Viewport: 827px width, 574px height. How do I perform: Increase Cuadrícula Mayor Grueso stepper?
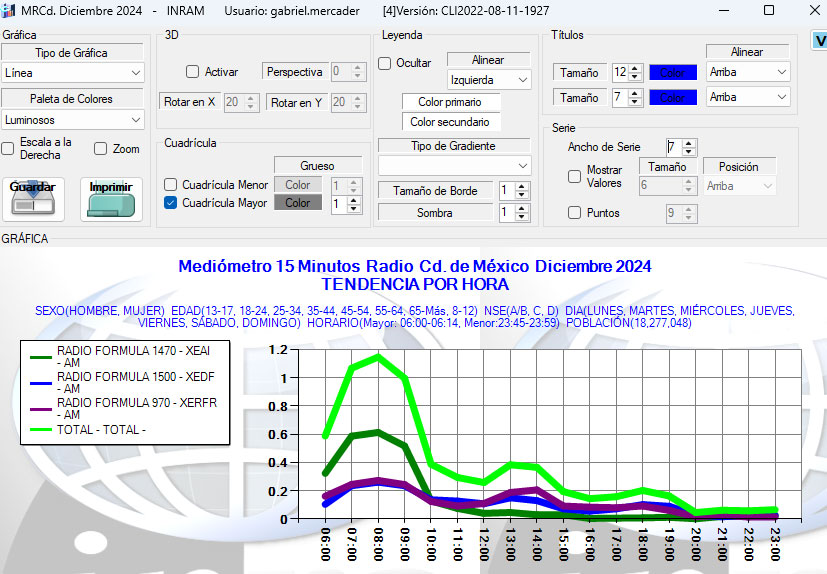(354, 199)
